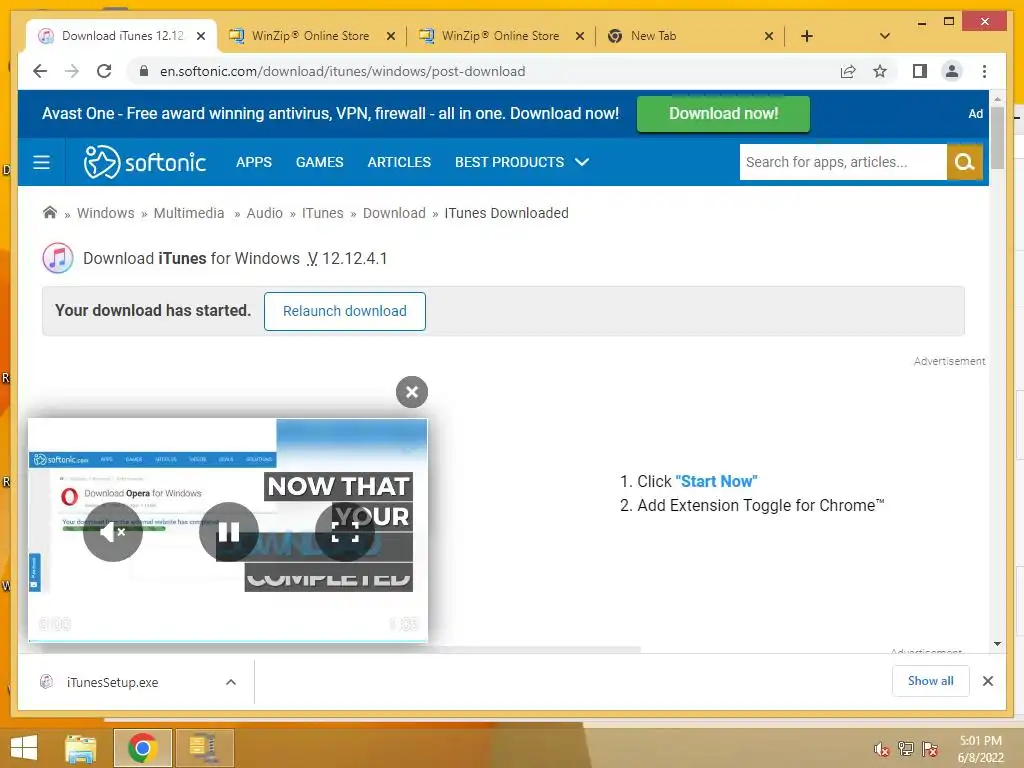
Task: Open WinZip from the taskbar
Action: [x=203, y=748]
